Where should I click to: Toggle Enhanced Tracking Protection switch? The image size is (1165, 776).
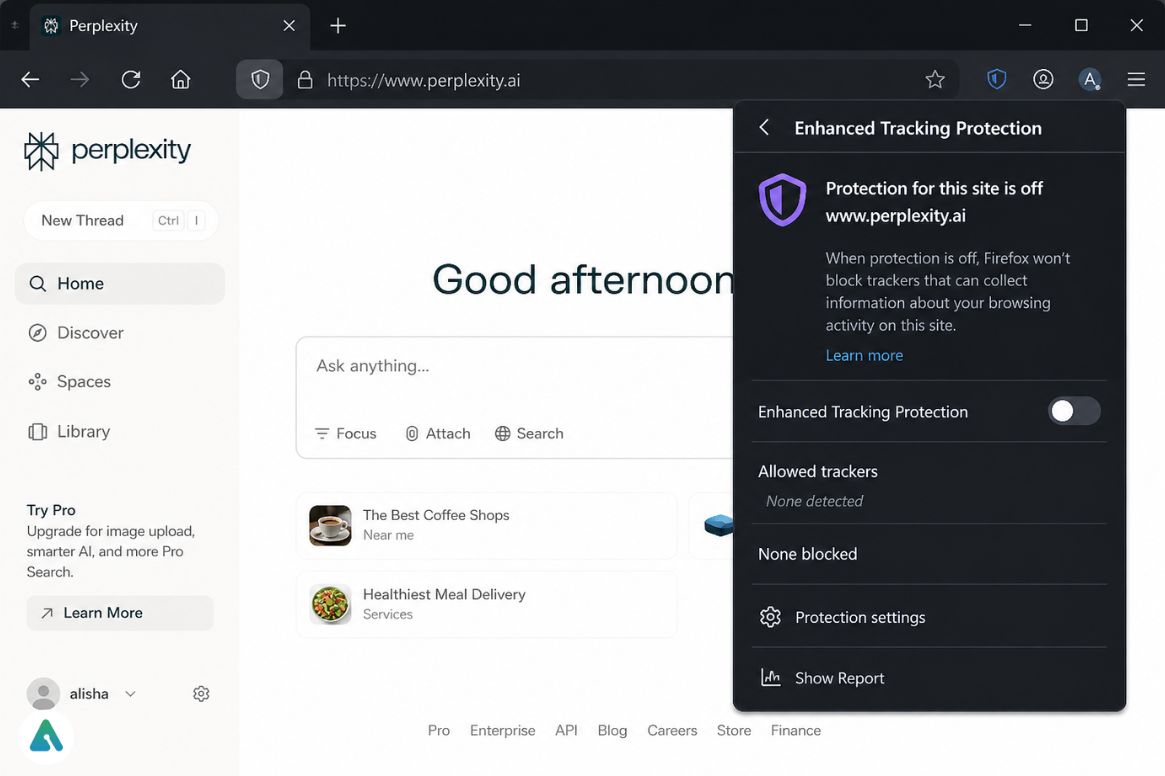coord(1074,411)
